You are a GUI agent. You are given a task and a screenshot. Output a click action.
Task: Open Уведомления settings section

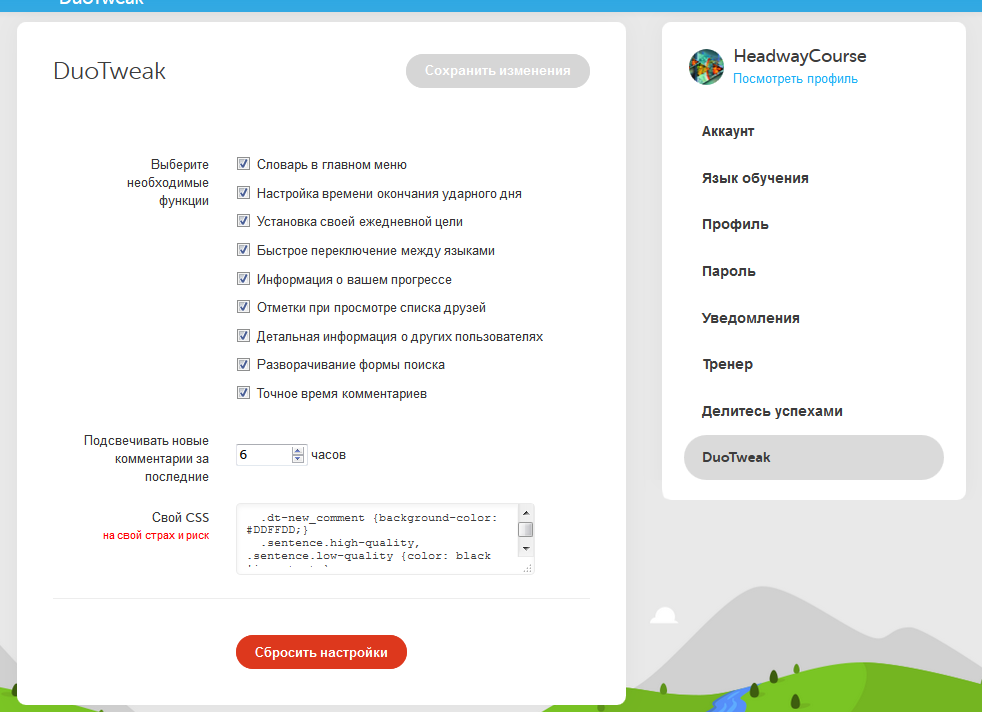(750, 318)
